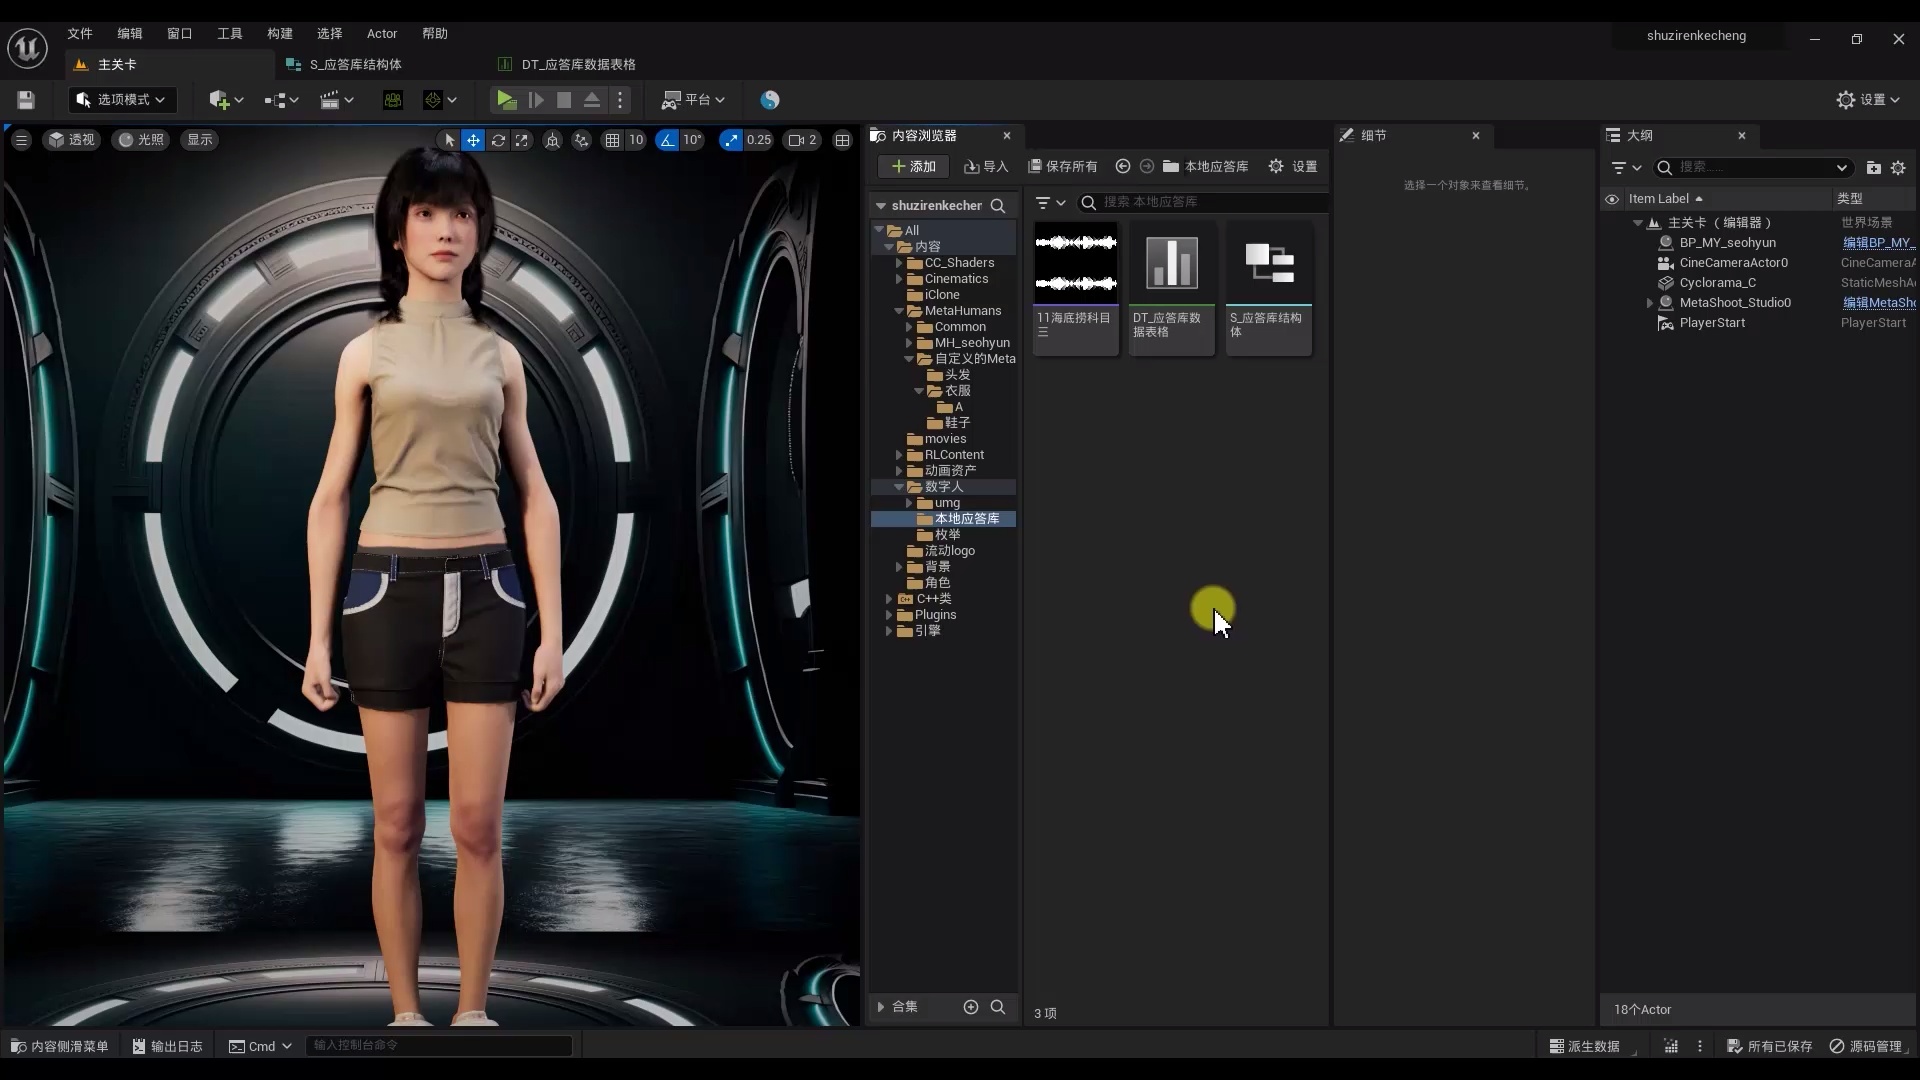Open the 选项模式 mode dropdown
The height and width of the screenshot is (1080, 1920).
[123, 100]
